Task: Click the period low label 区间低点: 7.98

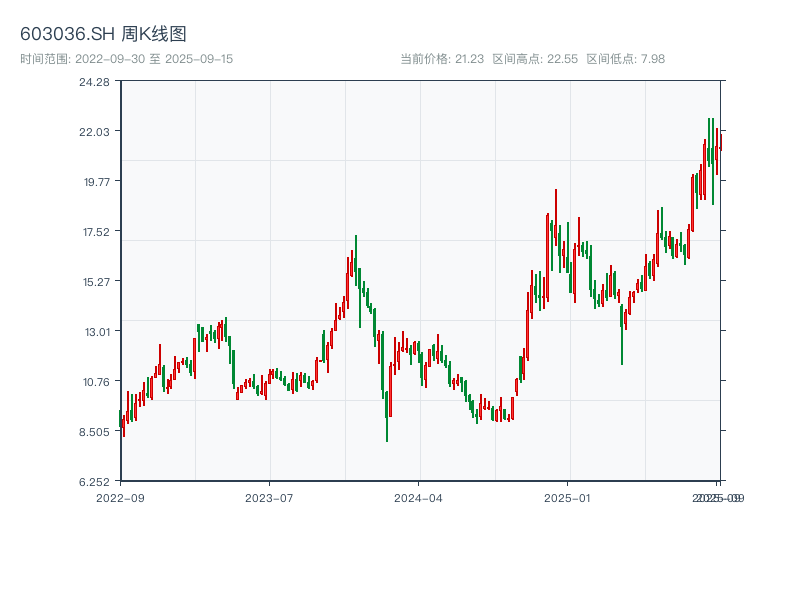Action: 626,59
